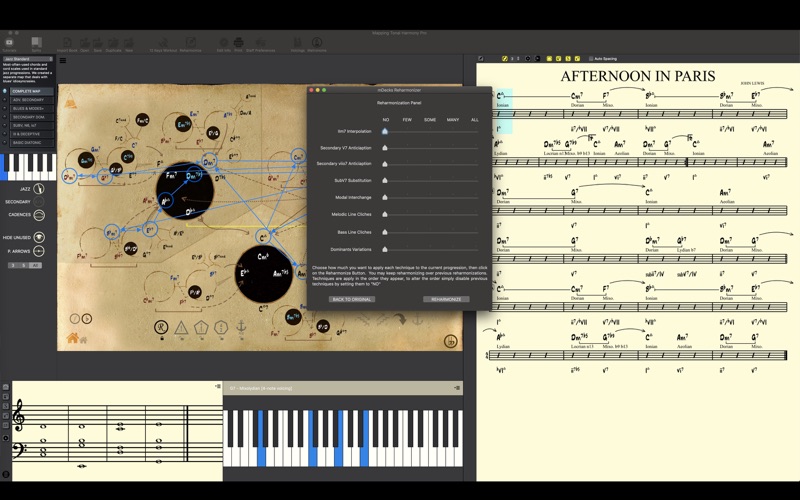Open the Tutorials toolbar icon
Image resolution: width=800 pixels, height=500 pixels.
pos(9,44)
